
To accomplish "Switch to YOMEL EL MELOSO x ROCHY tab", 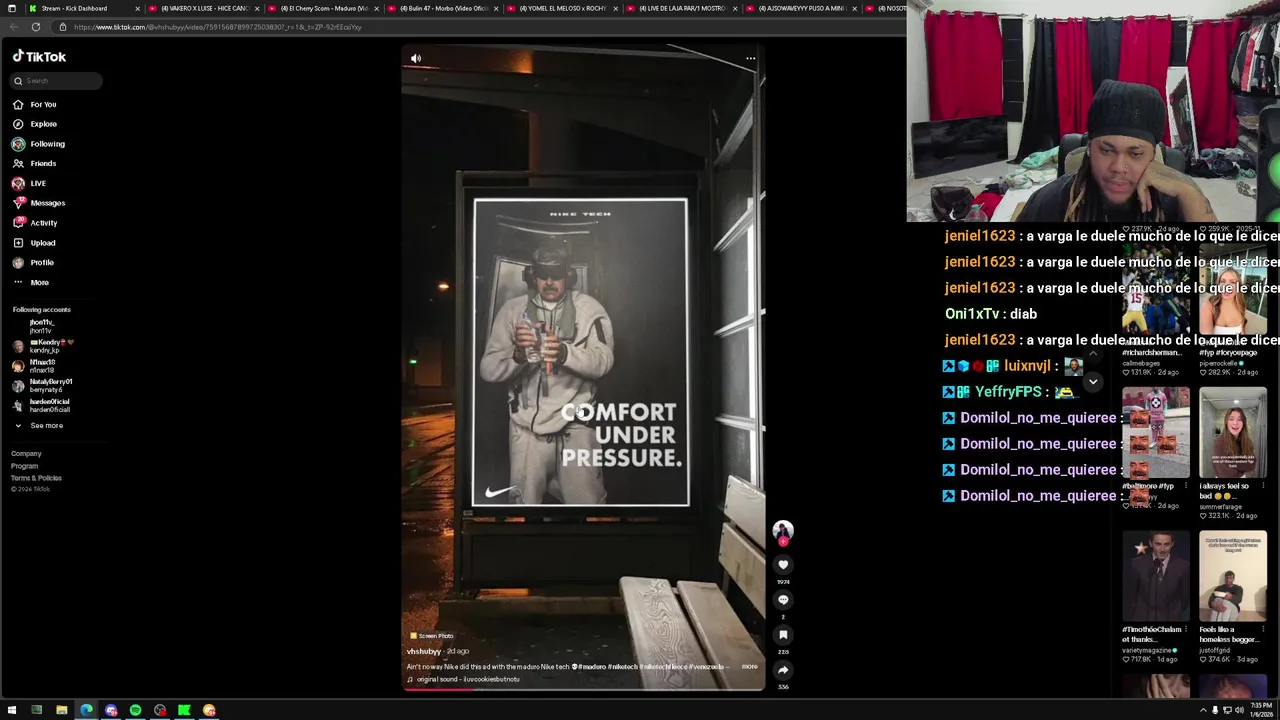I will point(561,8).
